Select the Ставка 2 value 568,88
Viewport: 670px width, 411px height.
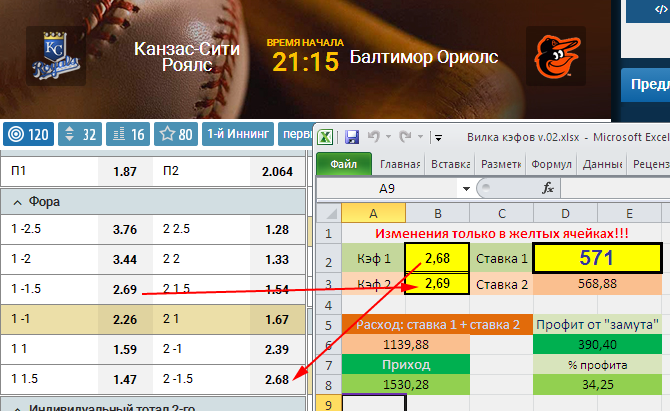[597, 284]
